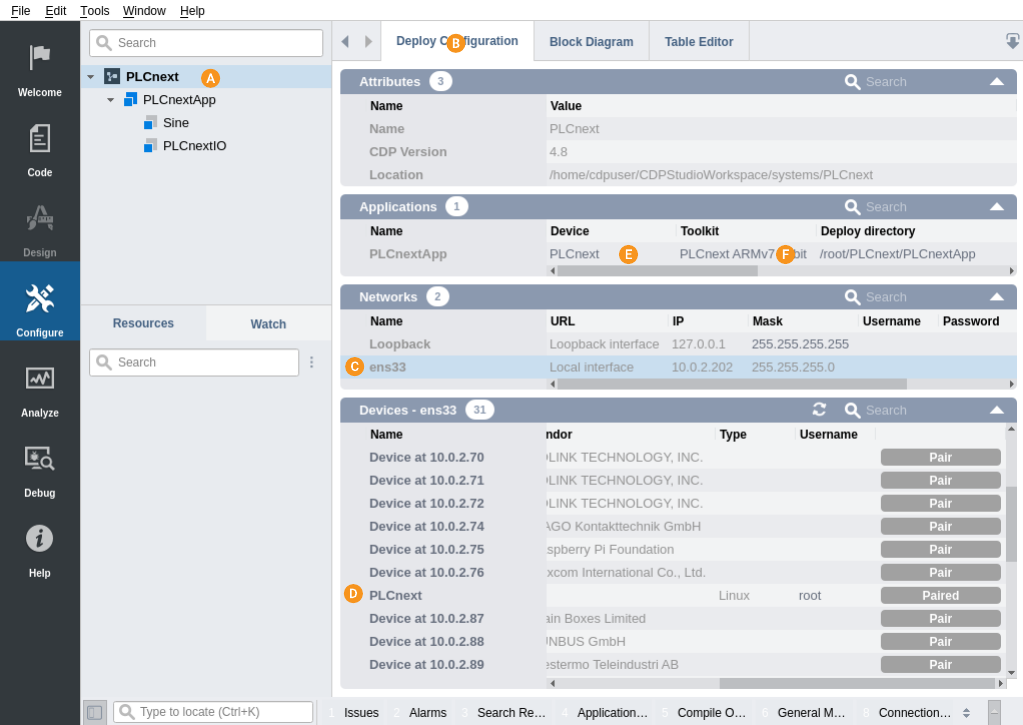Click the Paired button for PLCnext

click(940, 595)
